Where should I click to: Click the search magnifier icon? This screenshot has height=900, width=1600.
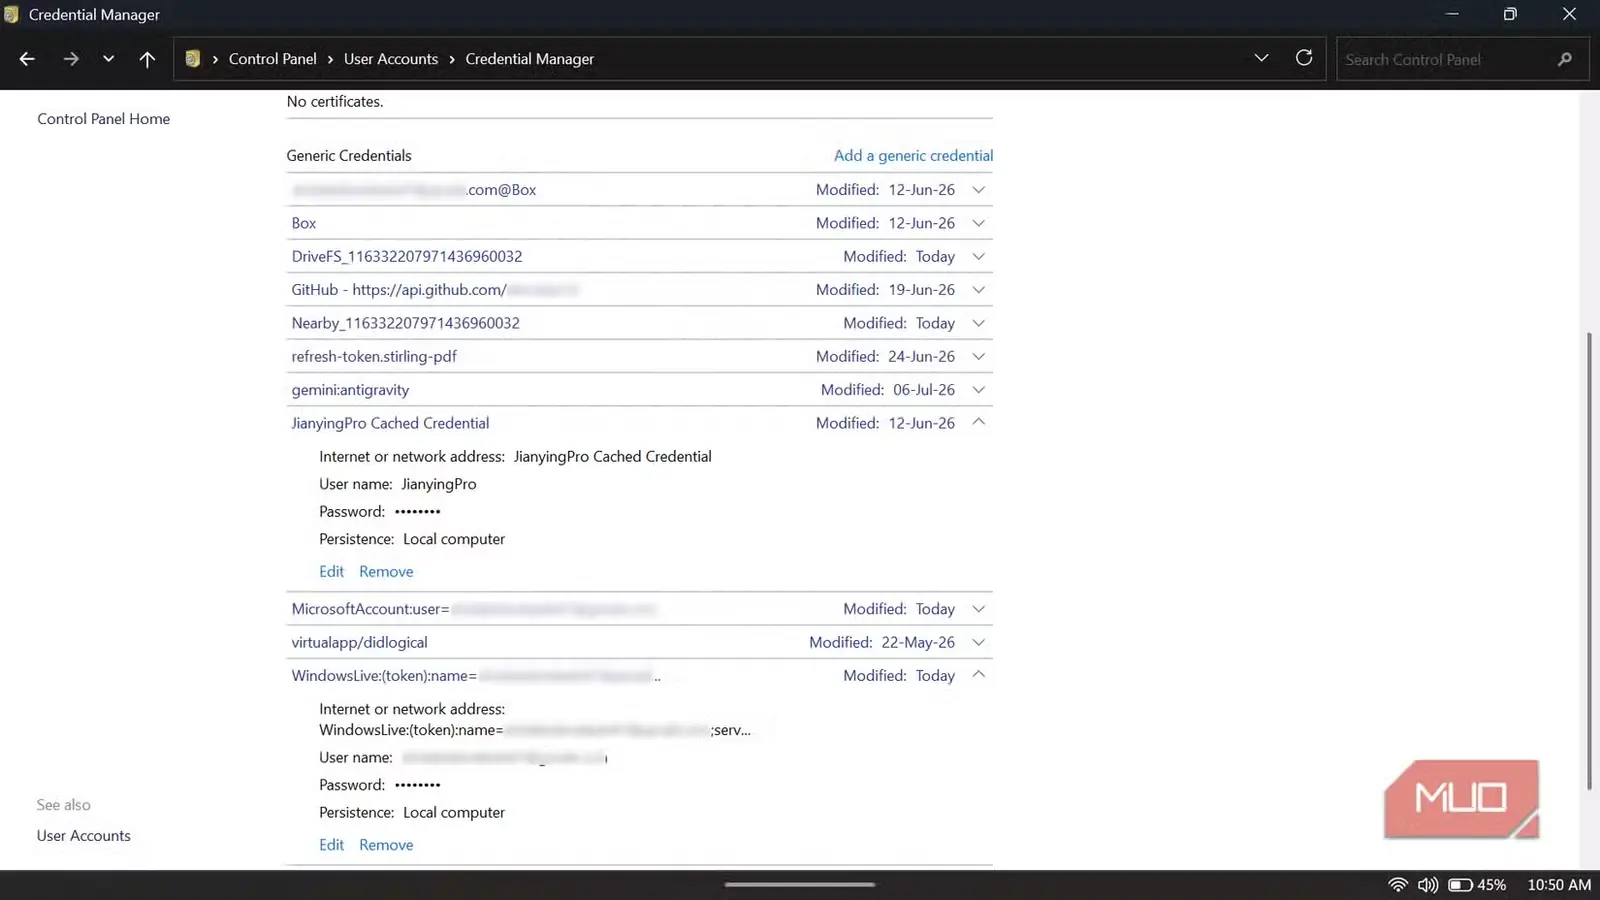[x=1565, y=59]
